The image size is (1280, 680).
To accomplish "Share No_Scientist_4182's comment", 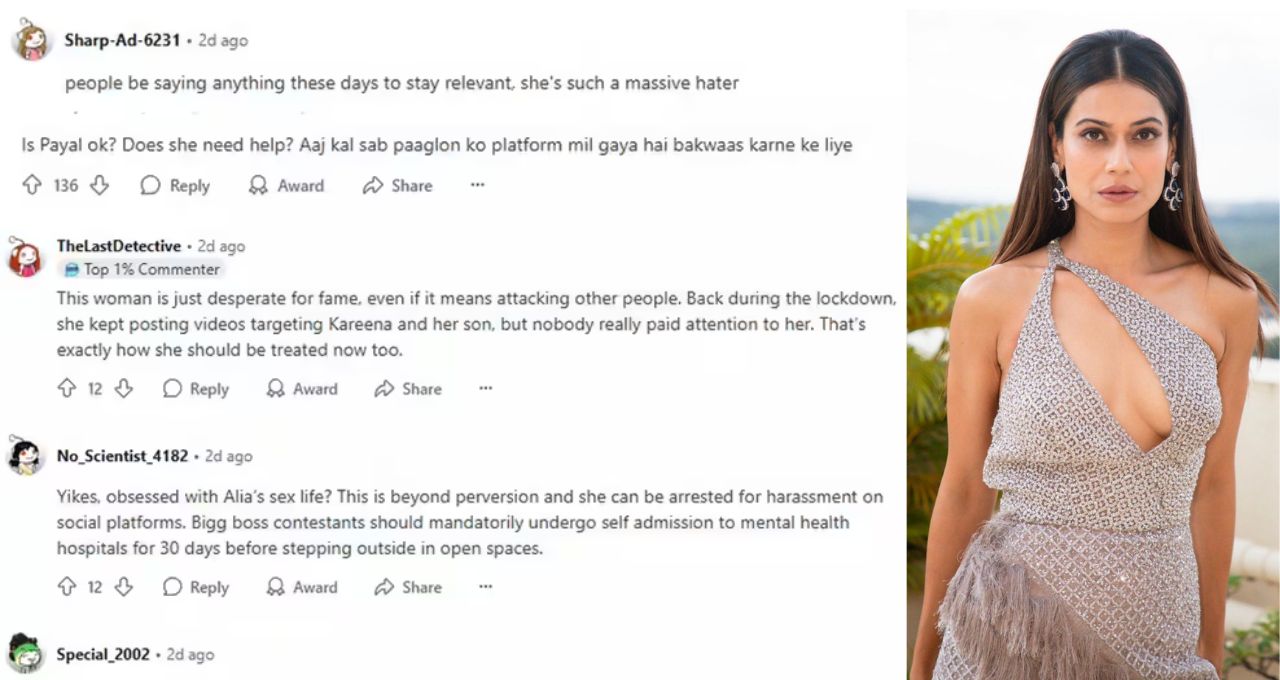I will coord(408,587).
